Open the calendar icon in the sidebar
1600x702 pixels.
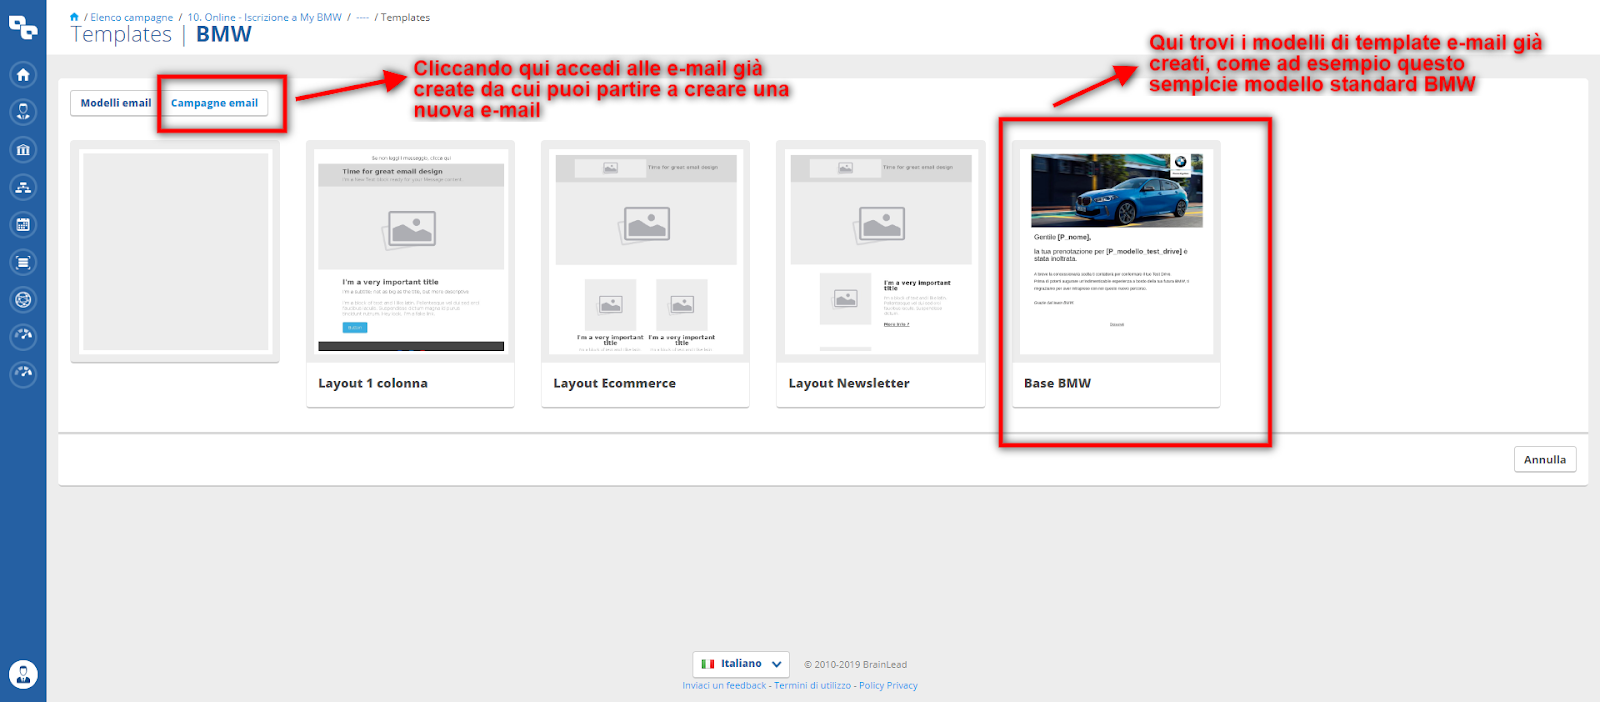(23, 225)
